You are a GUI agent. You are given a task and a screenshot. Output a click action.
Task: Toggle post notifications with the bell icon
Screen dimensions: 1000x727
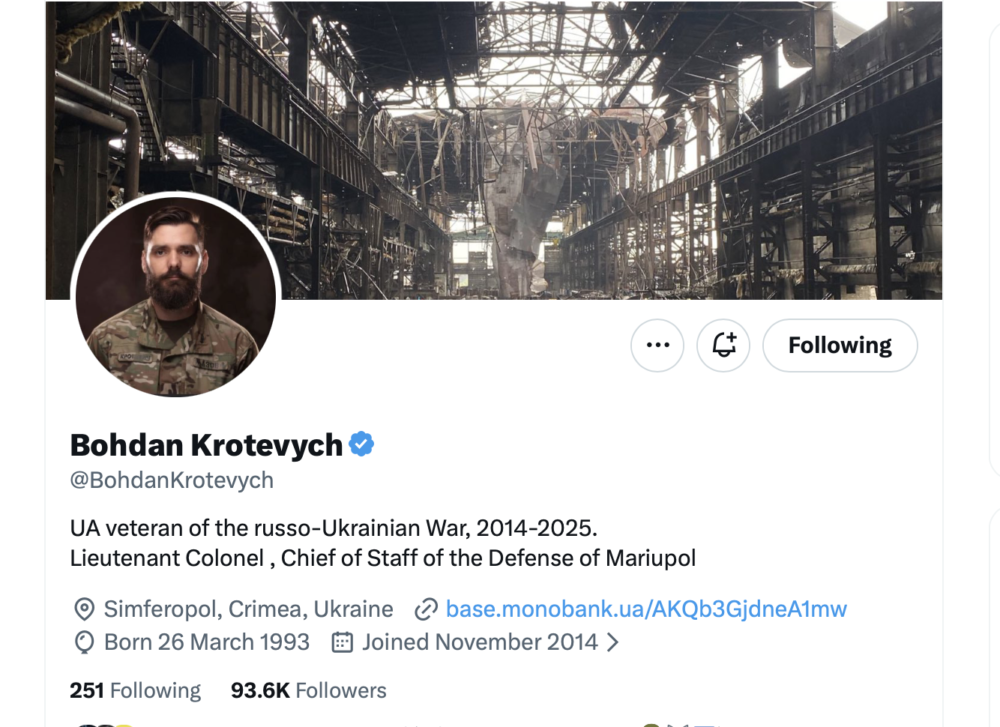click(723, 345)
